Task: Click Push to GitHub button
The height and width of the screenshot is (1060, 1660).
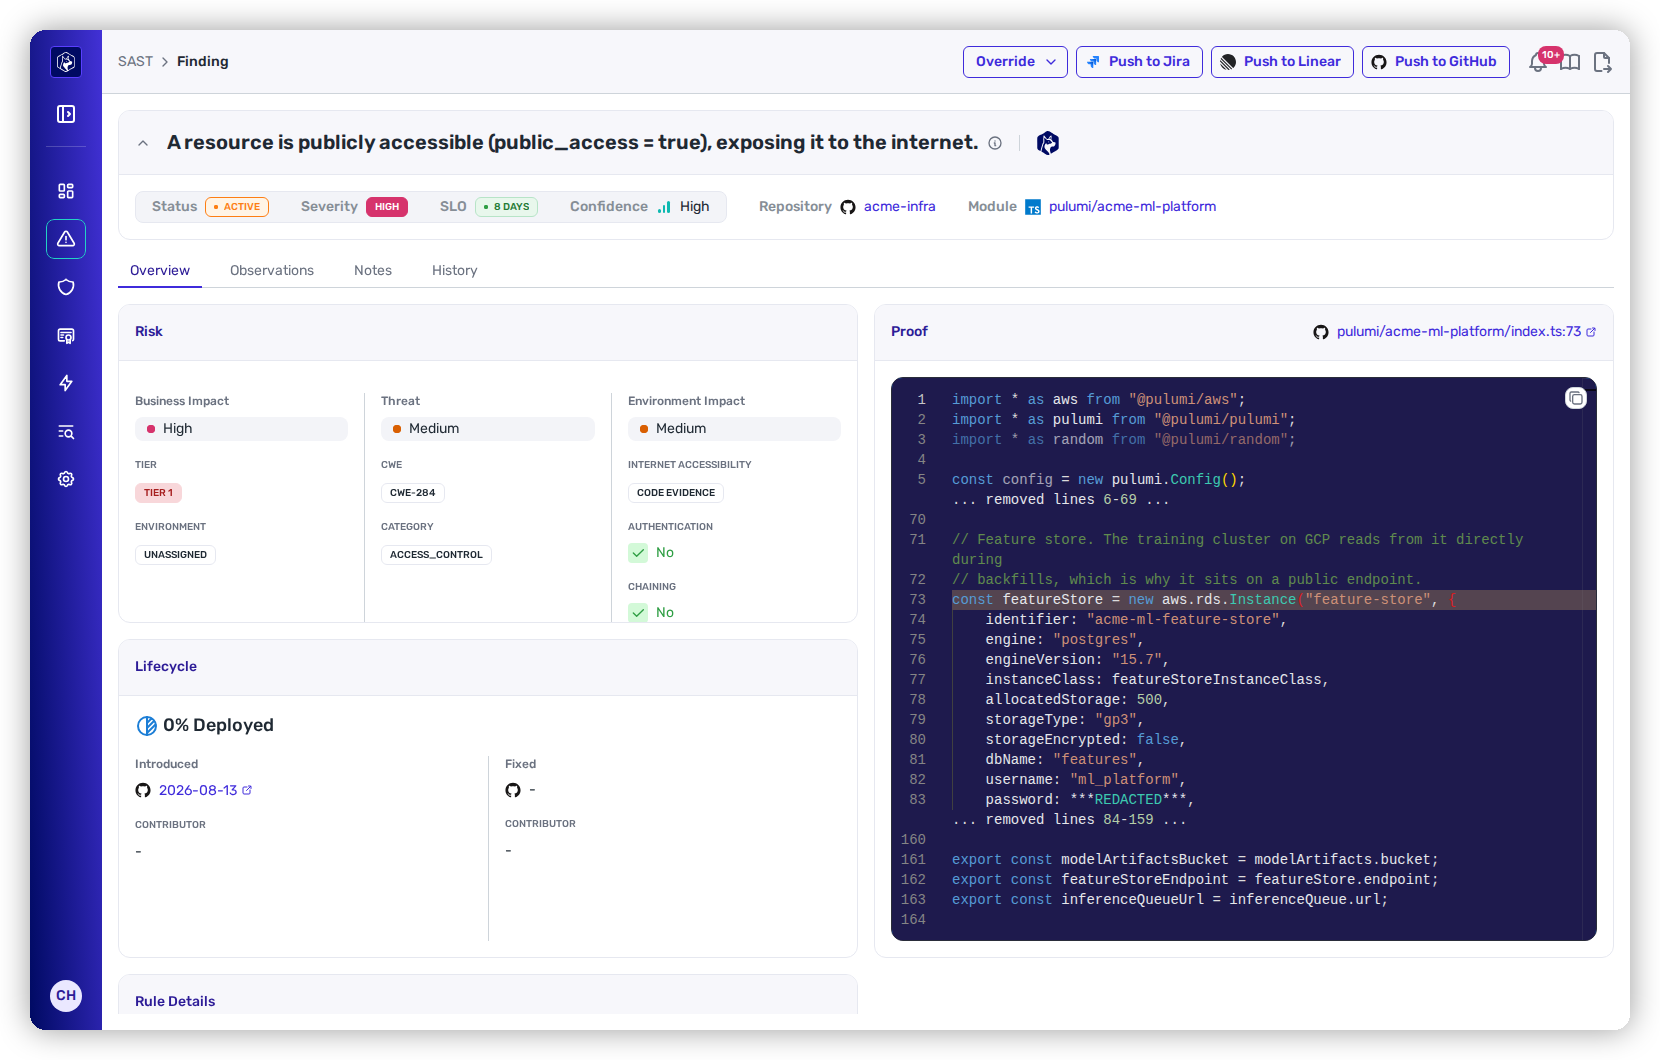Action: pos(1436,62)
